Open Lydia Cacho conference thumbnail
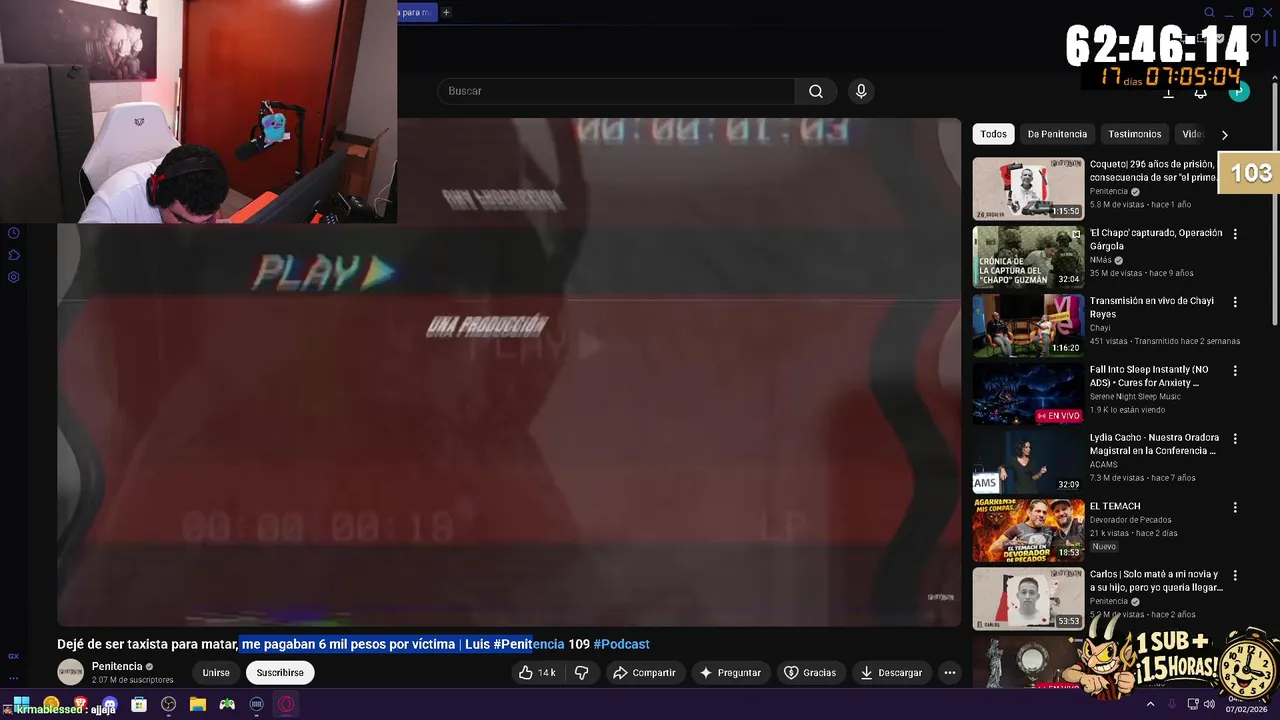The height and width of the screenshot is (720, 1280). click(1028, 461)
